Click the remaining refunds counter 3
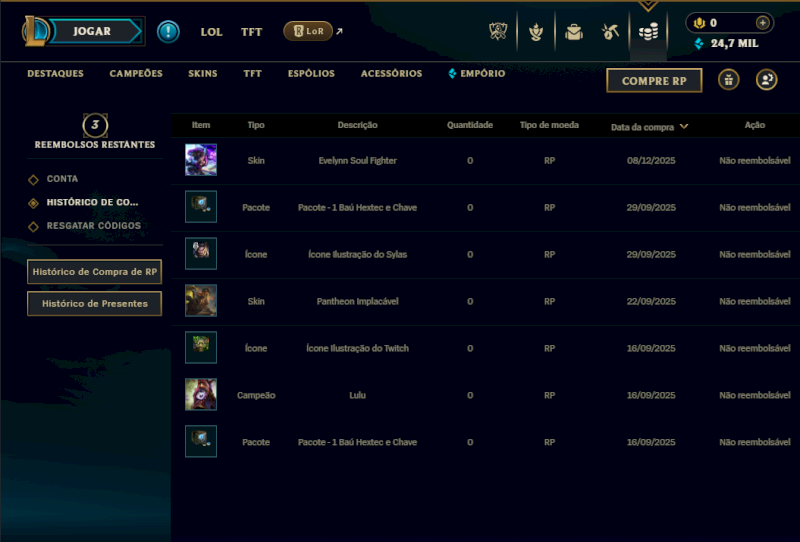Viewport: 800px width, 542px height. pyautogui.click(x=95, y=125)
